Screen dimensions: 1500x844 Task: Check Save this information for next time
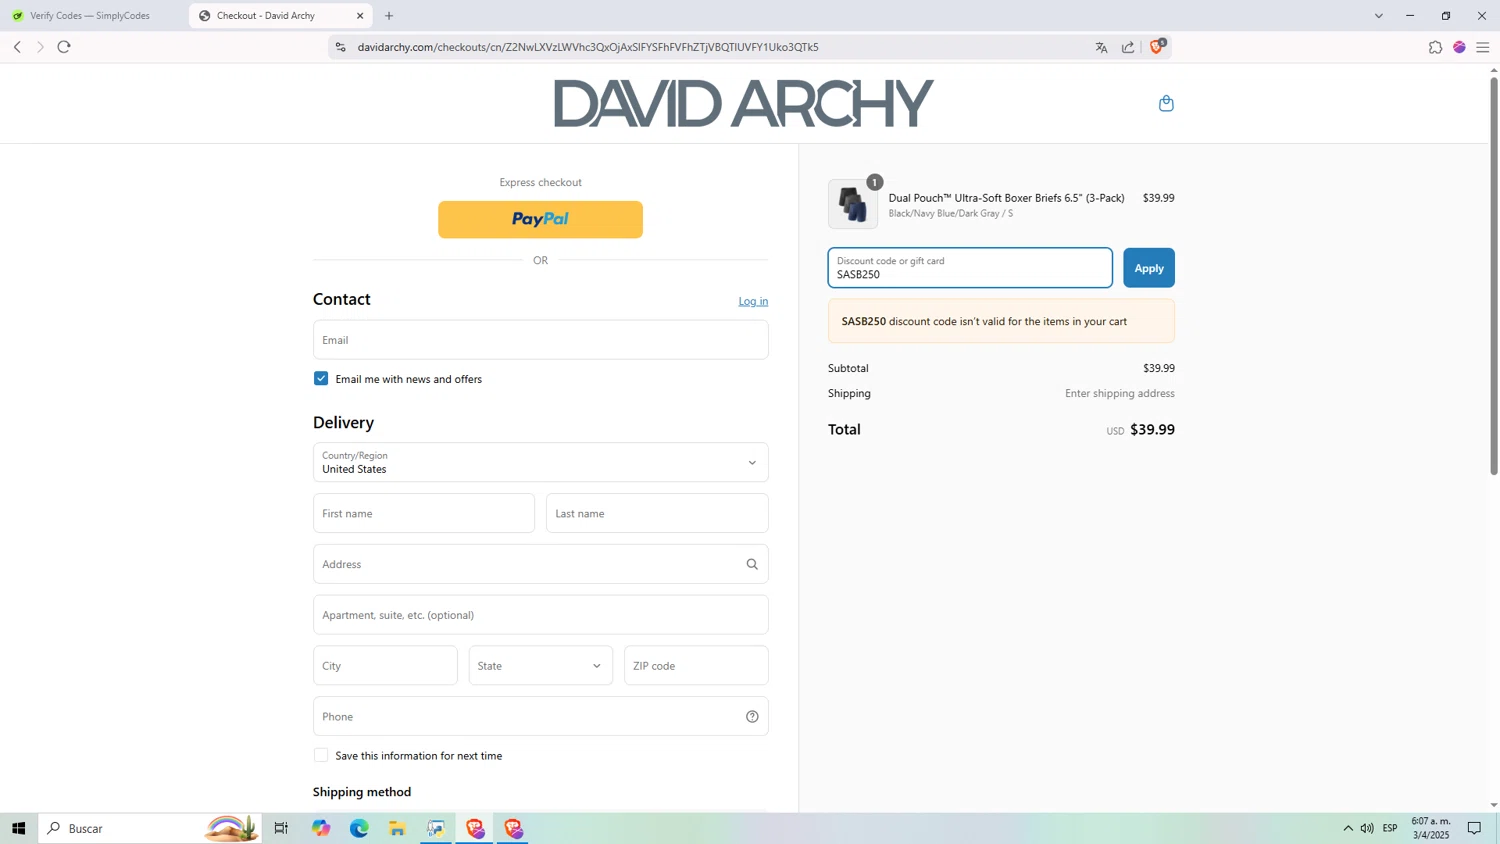[x=321, y=755]
